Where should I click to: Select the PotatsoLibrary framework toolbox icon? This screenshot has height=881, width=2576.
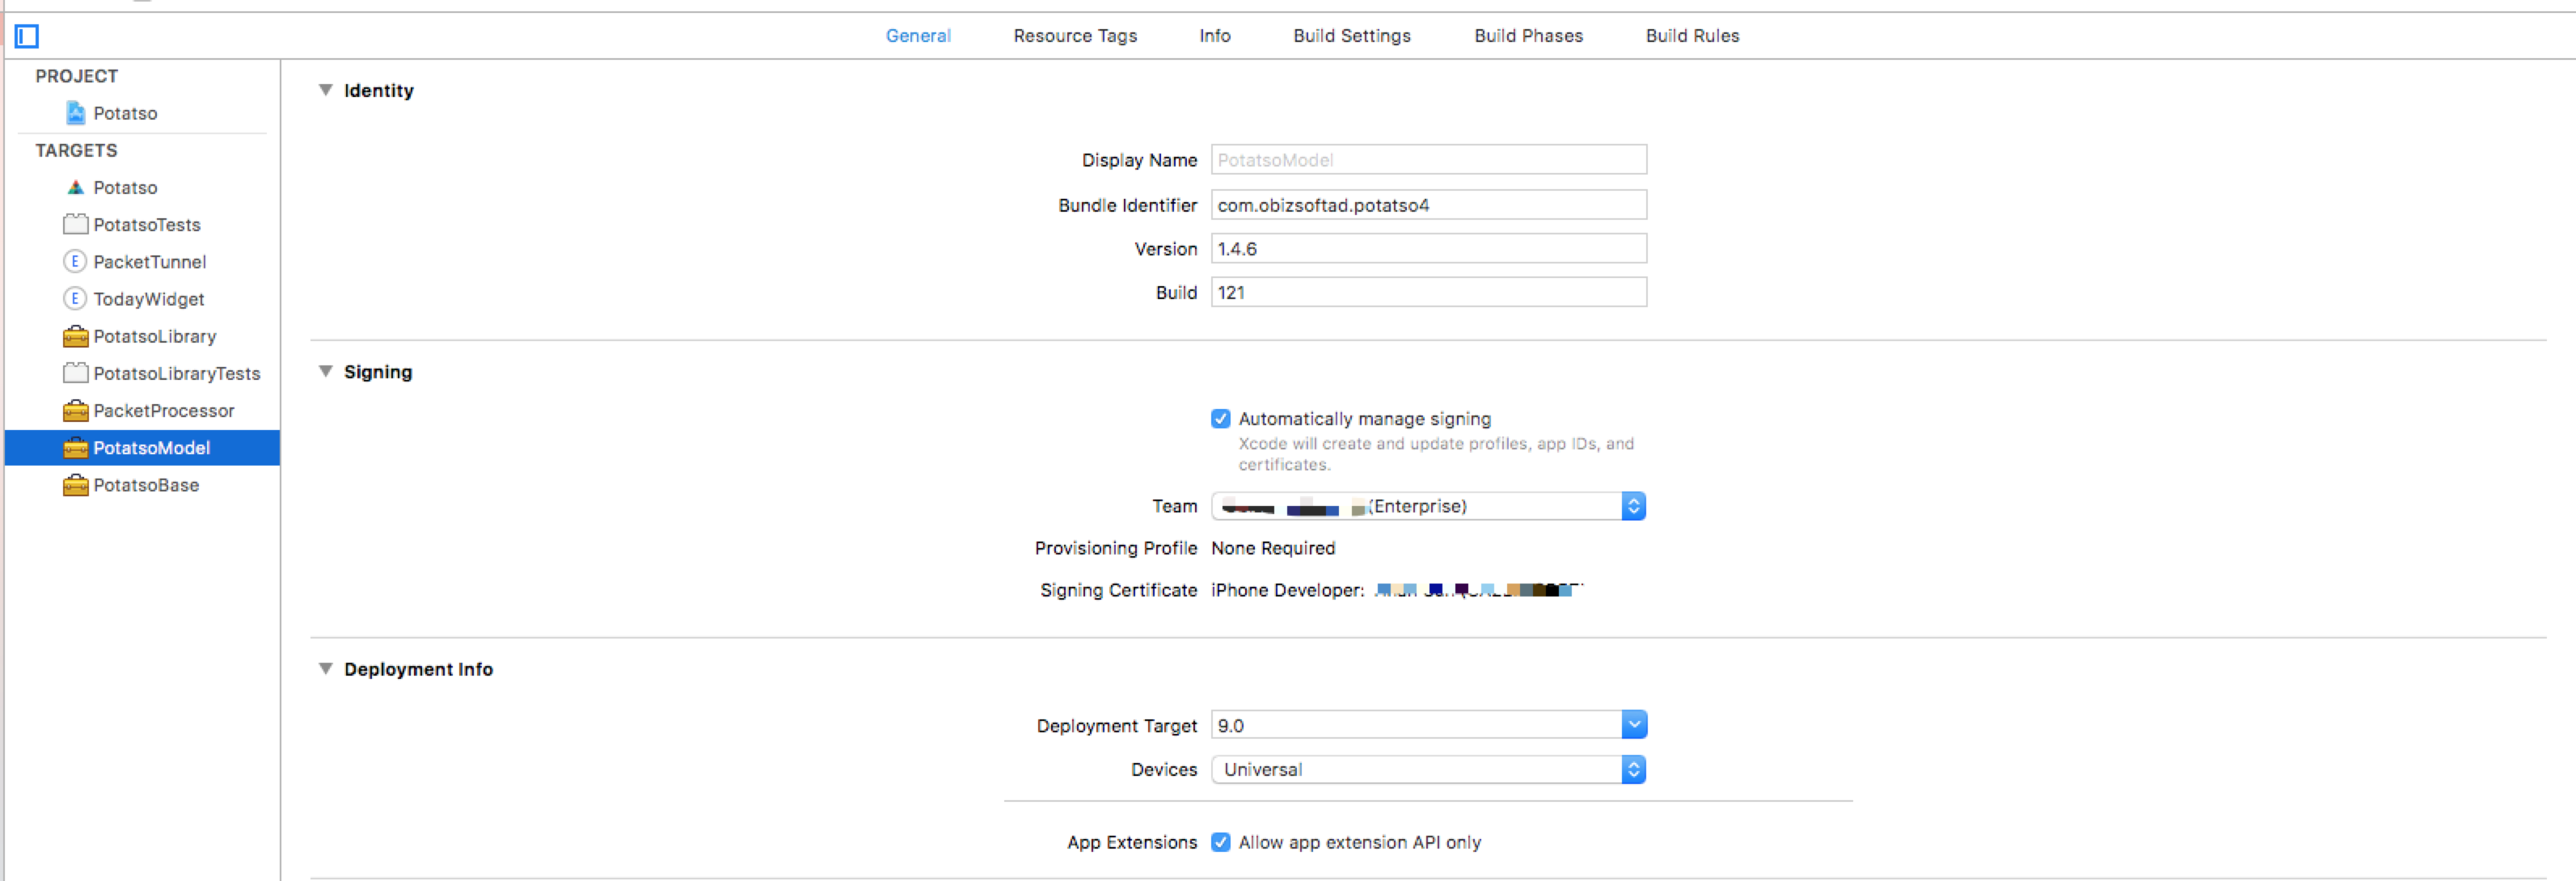point(75,336)
